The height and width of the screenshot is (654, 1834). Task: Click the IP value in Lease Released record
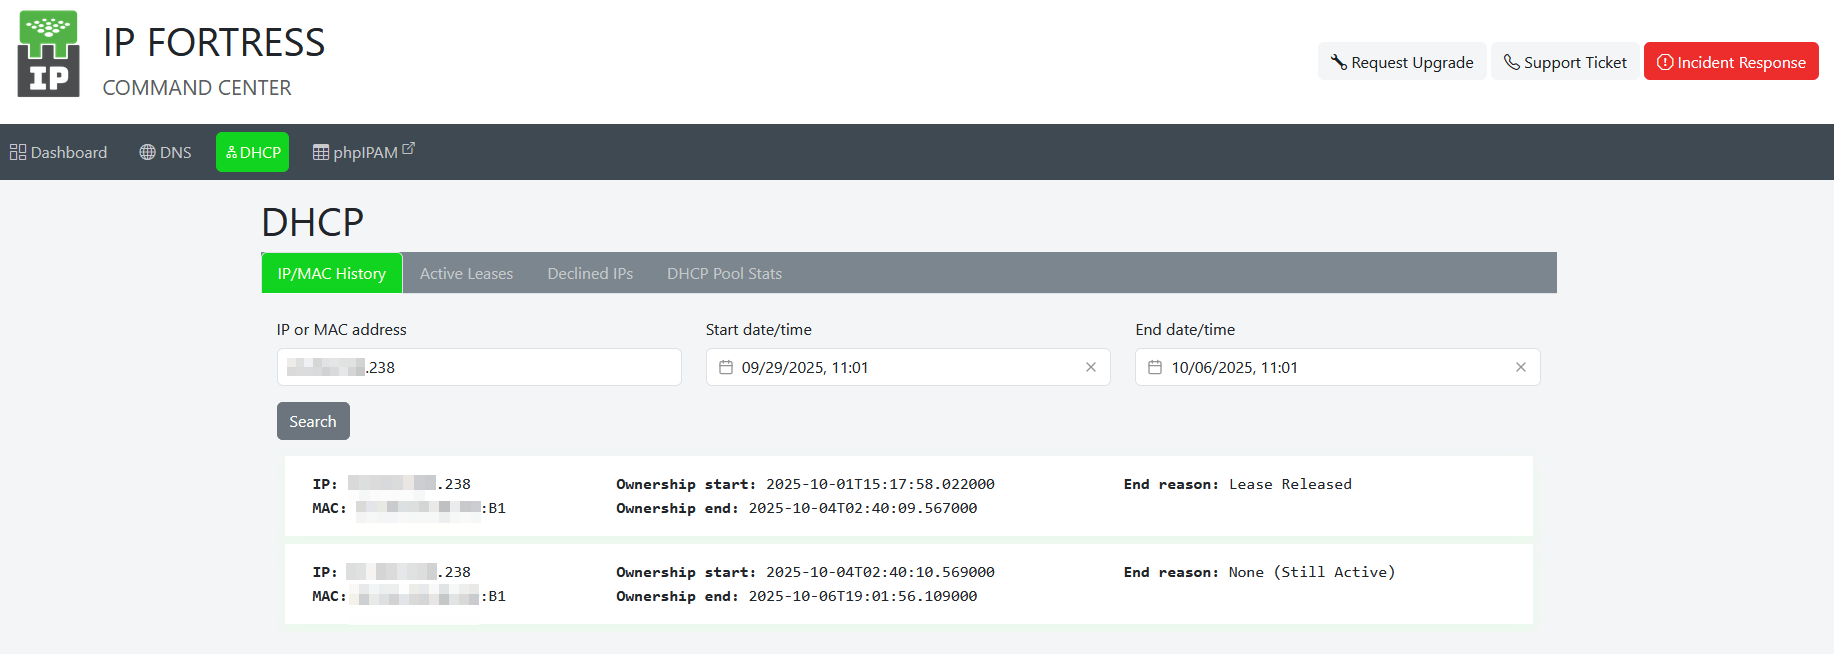(x=409, y=484)
